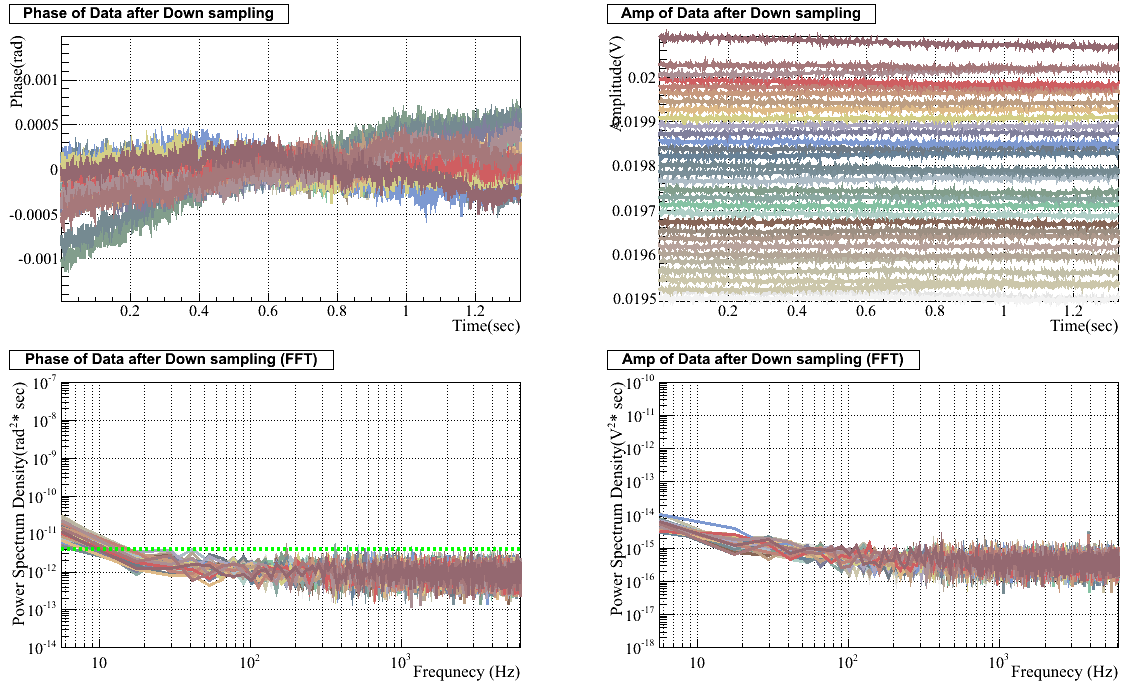This screenshot has height=685, width=1130.
Task: Click the green dotted threshold line in phase FFT
Action: coord(300,549)
